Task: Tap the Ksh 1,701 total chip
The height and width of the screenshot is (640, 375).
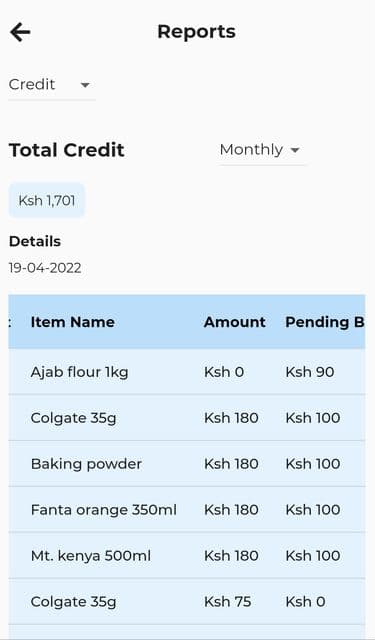Action: click(x=47, y=200)
